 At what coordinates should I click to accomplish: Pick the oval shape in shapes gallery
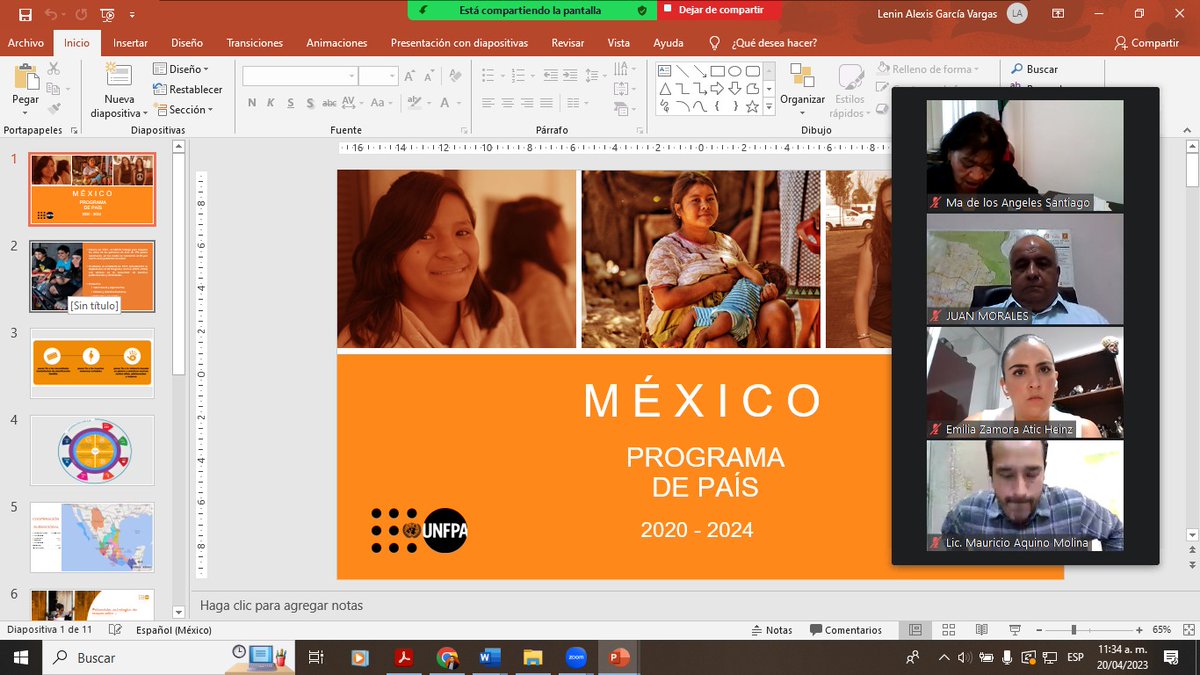[735, 71]
